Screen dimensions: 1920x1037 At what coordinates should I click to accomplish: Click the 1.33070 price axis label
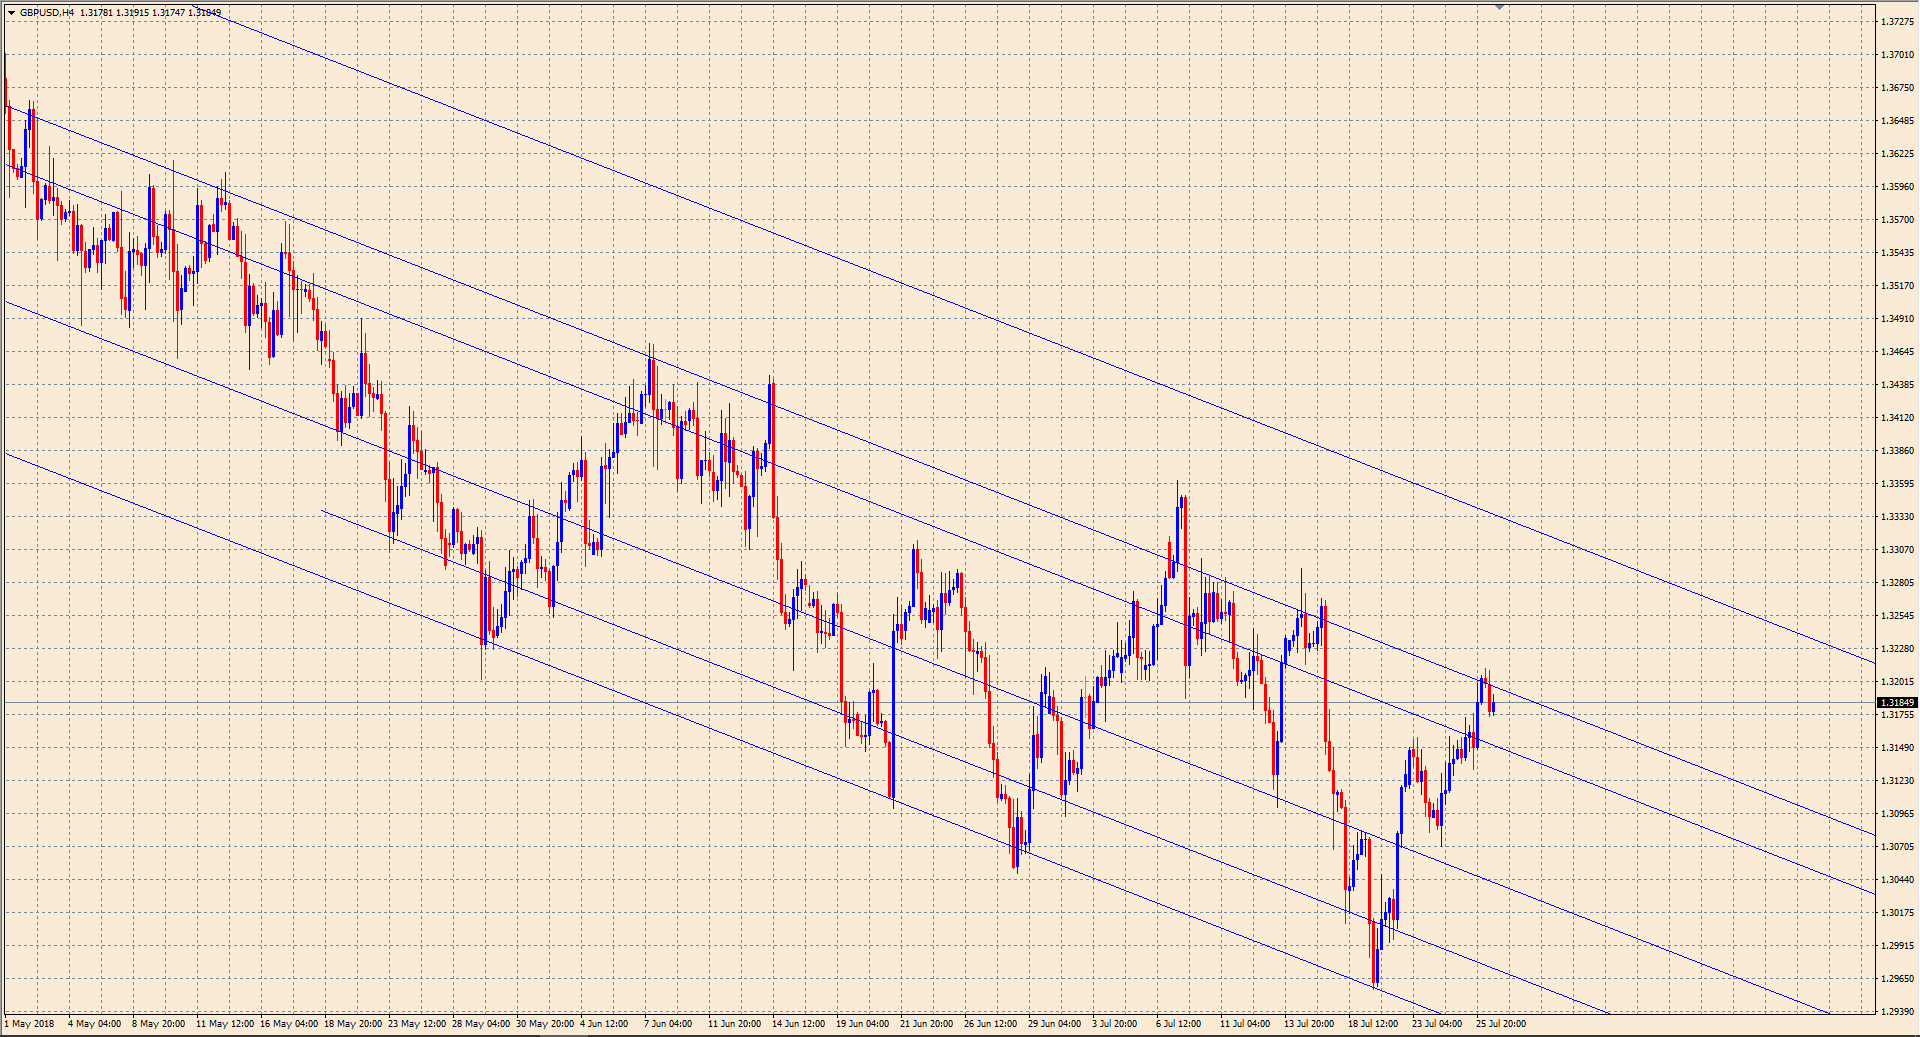pos(1897,550)
